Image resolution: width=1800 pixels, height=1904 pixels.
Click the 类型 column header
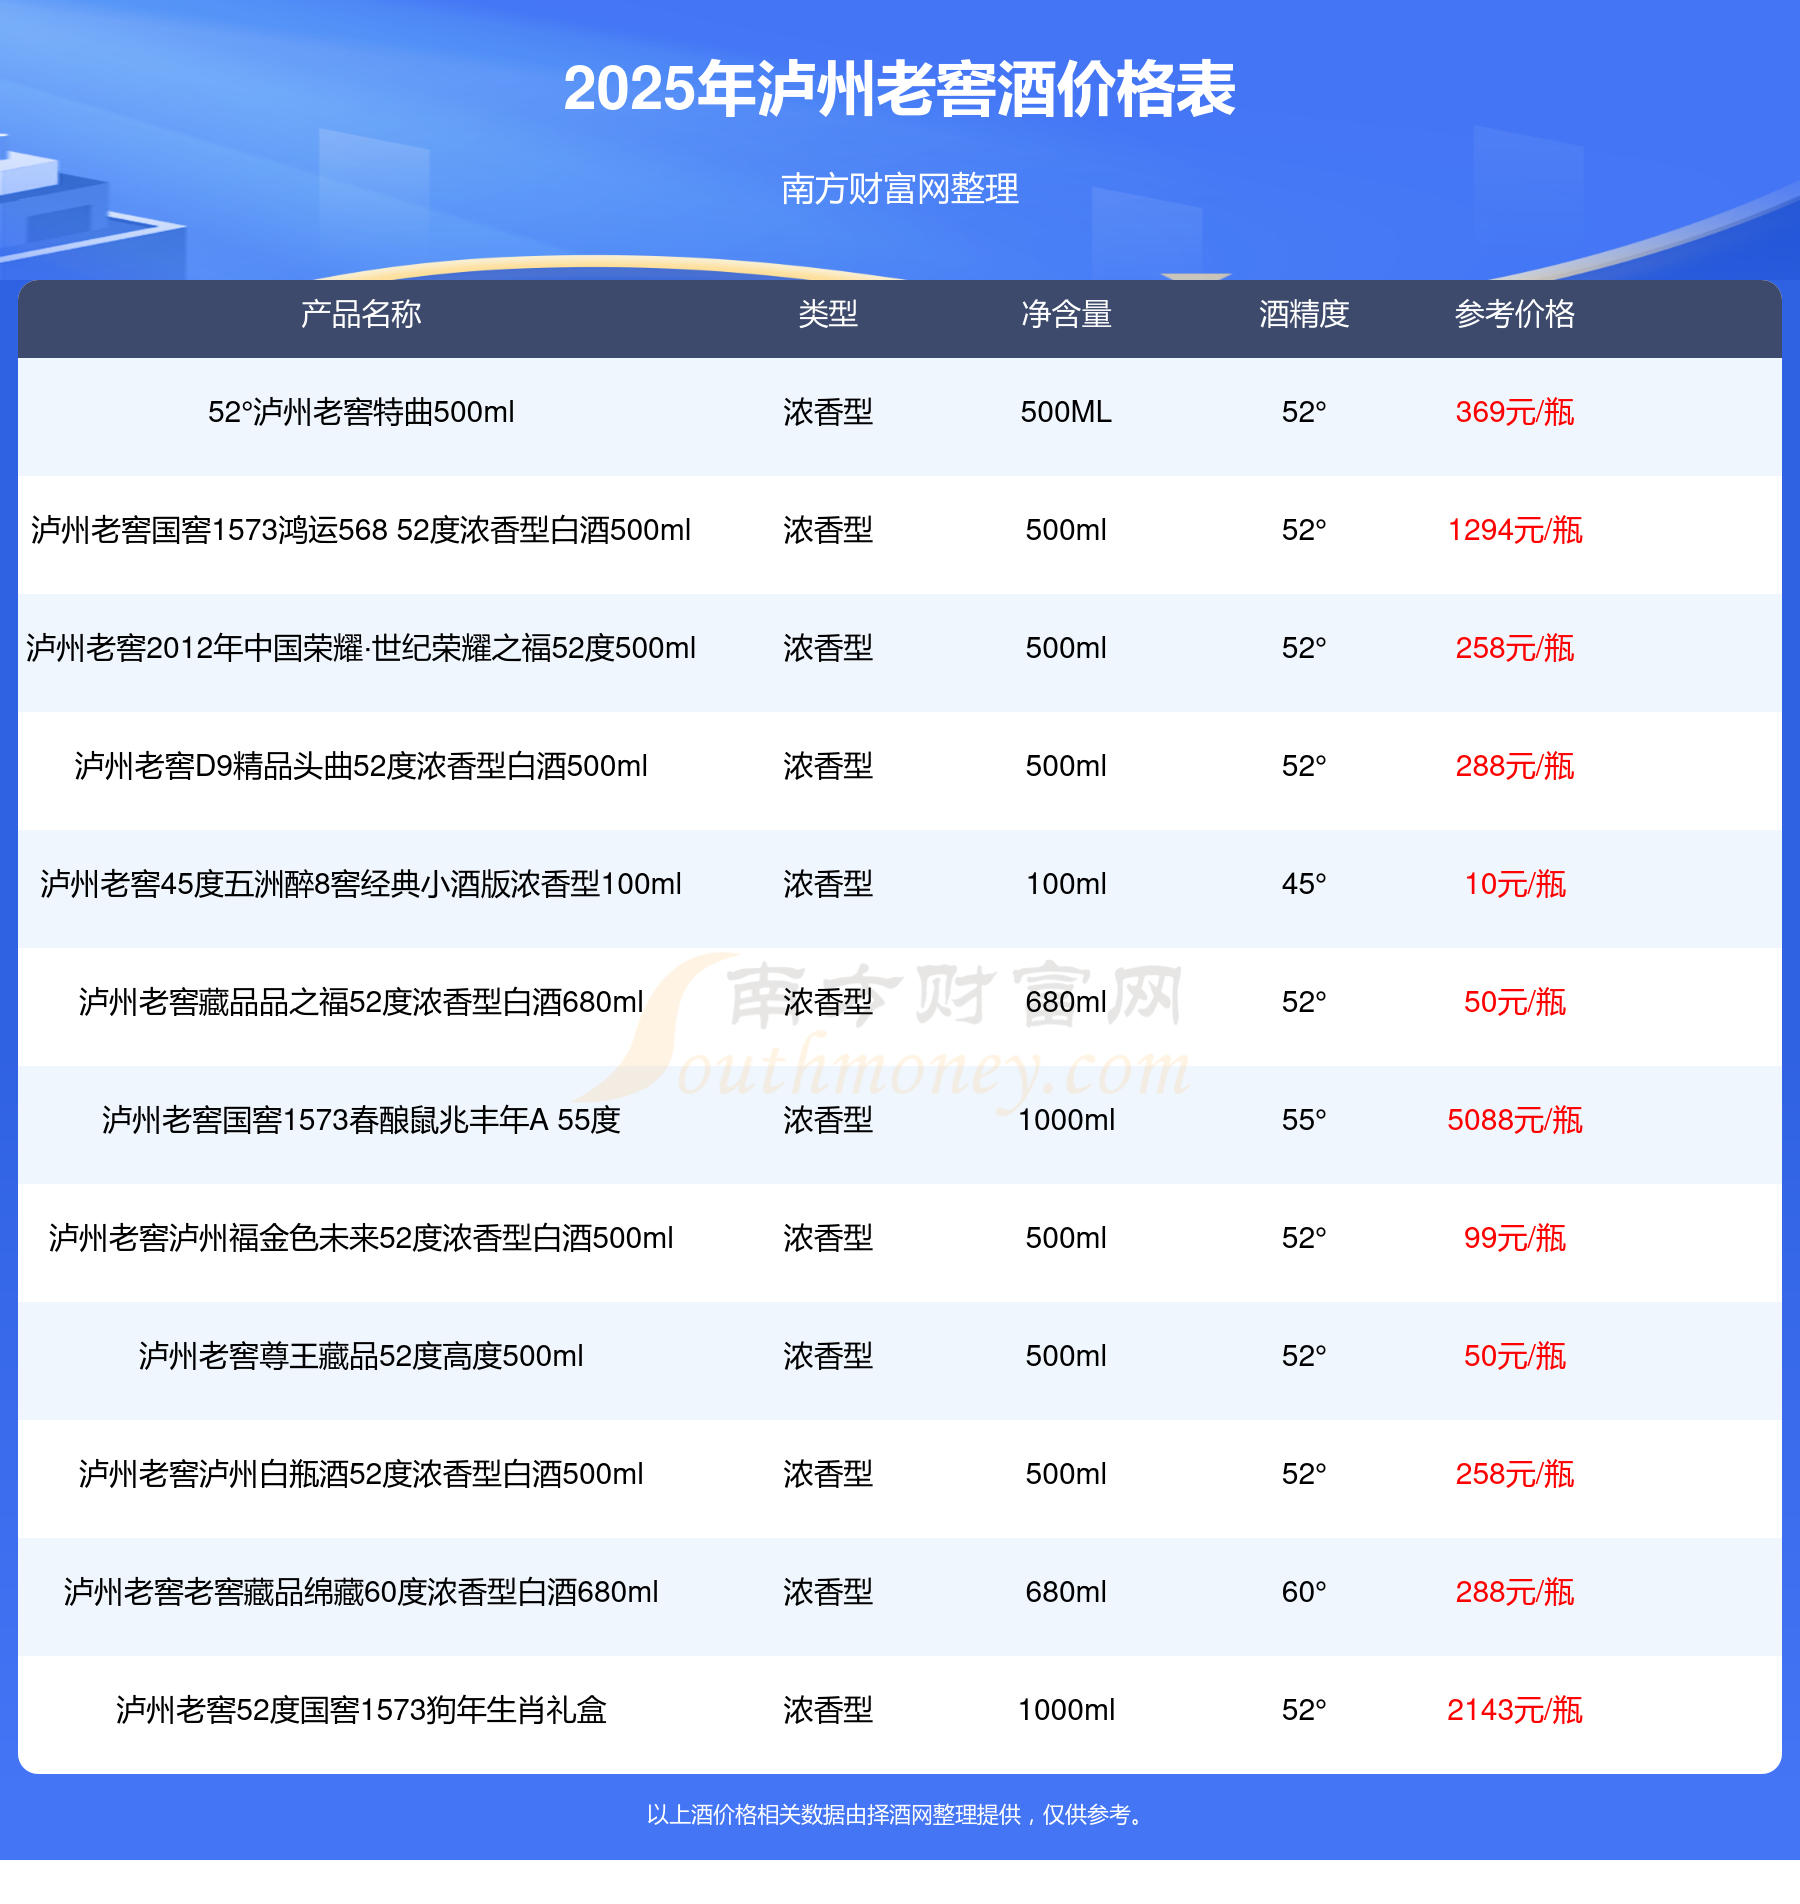click(x=828, y=314)
